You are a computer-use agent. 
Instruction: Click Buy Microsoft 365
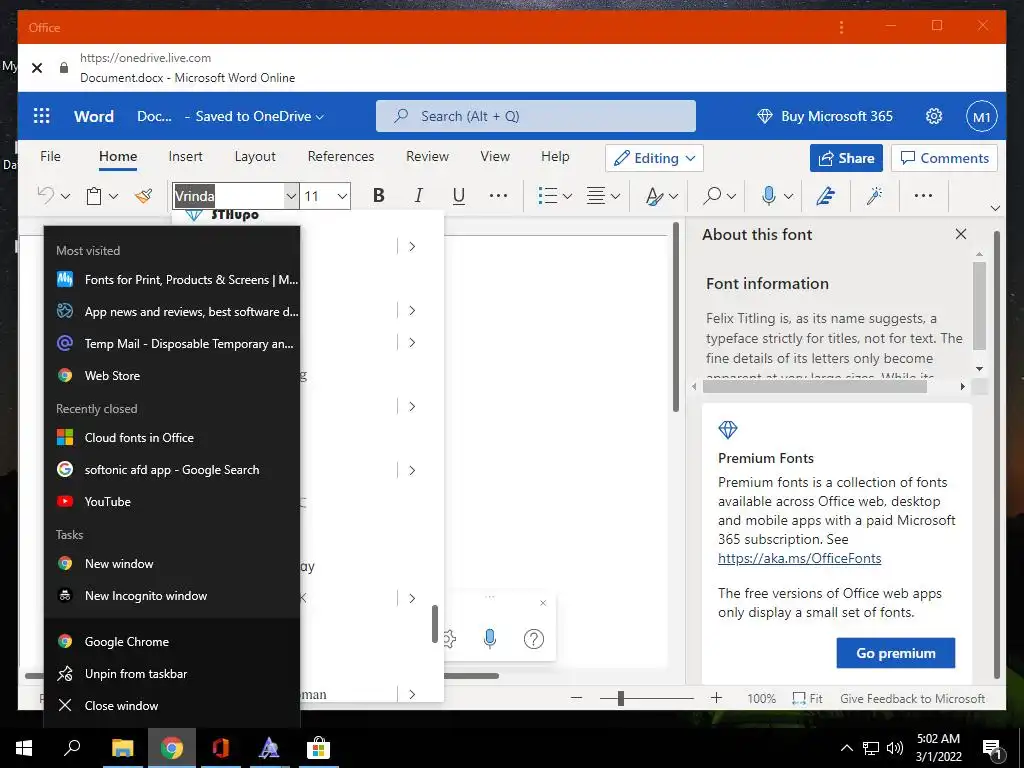[x=825, y=116]
